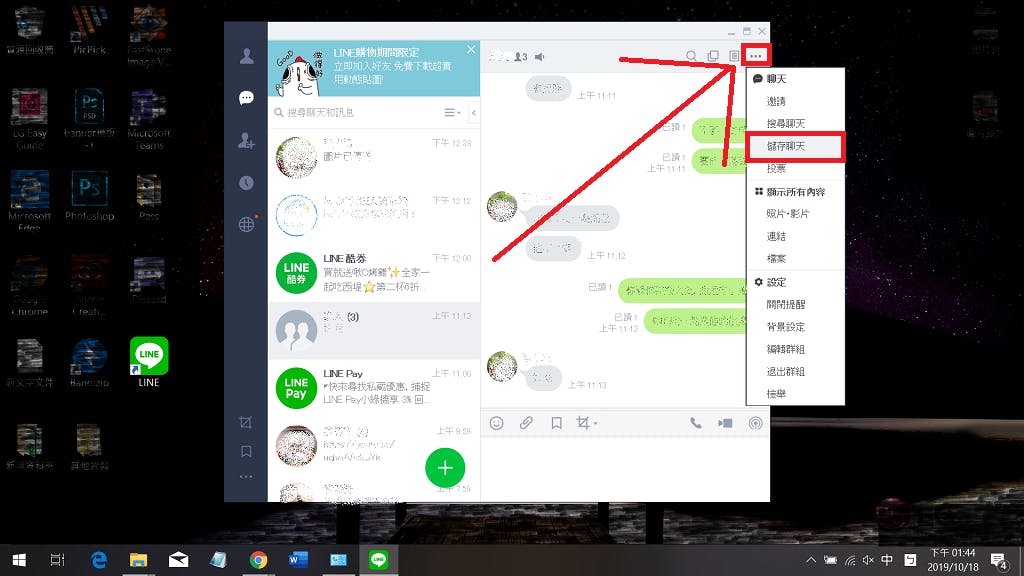The image size is (1024, 576).
Task: Open Chrome from the taskbar
Action: [258, 560]
